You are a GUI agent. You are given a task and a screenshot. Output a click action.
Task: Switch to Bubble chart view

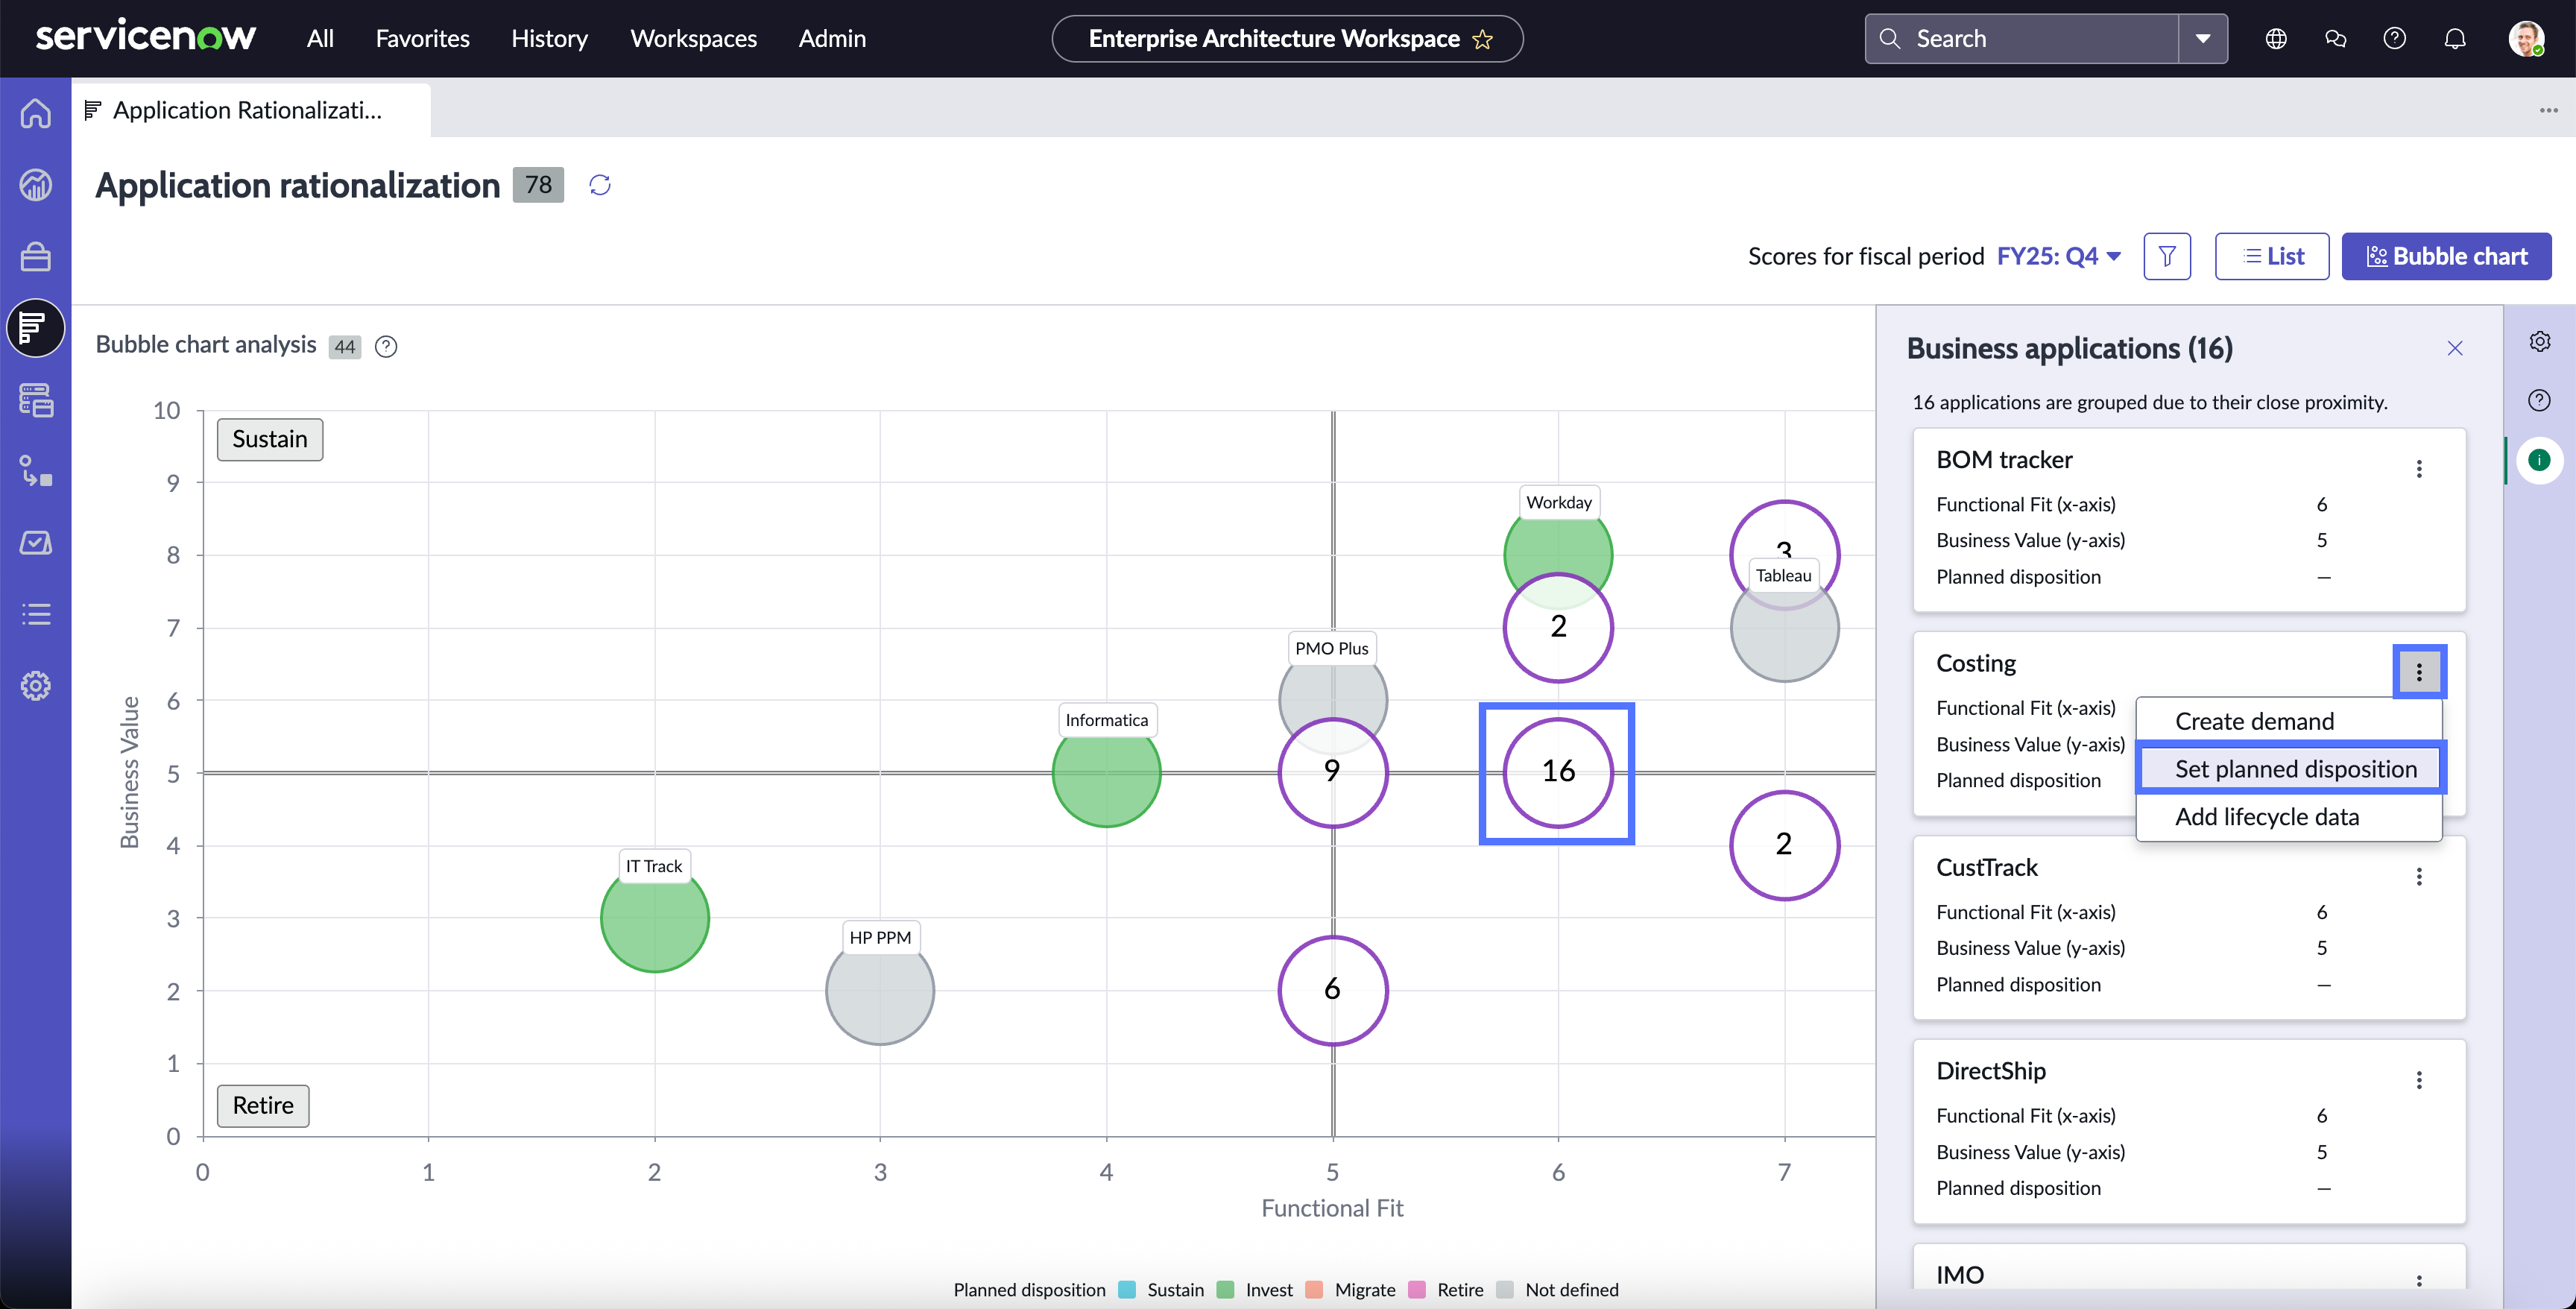(x=2446, y=256)
